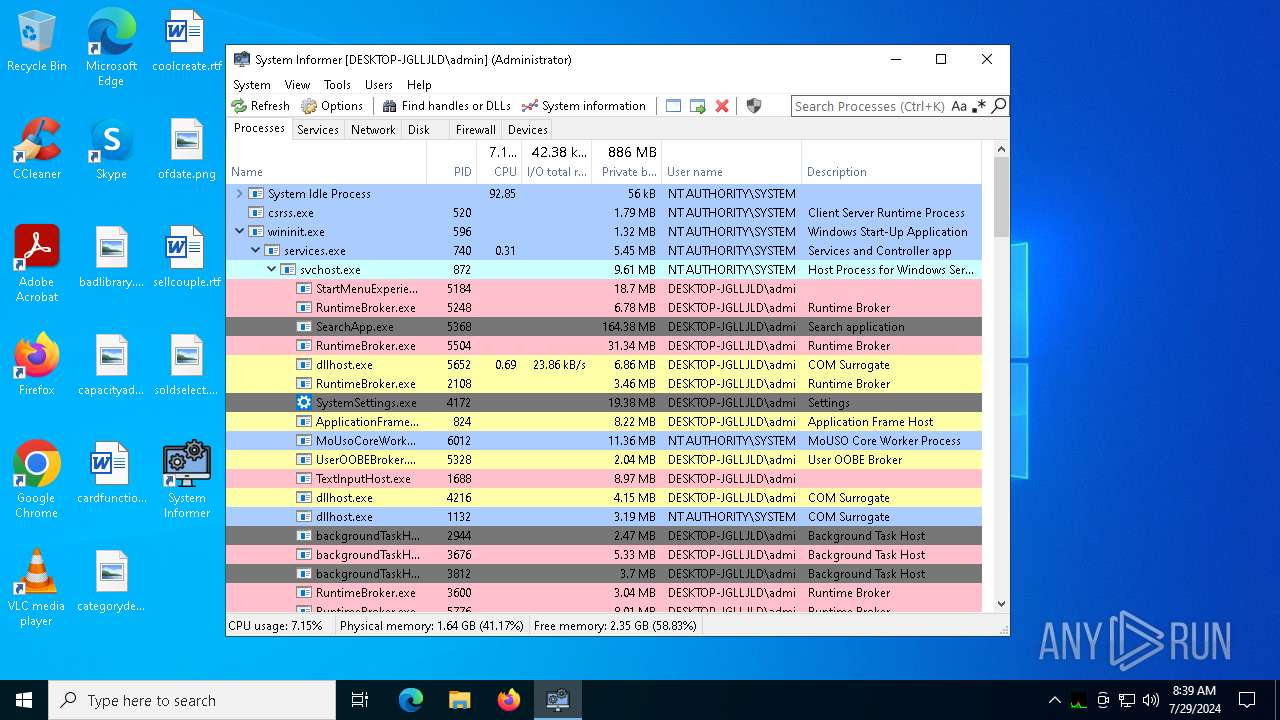Sort by the CPU column header
This screenshot has width=1280, height=720.
499,162
